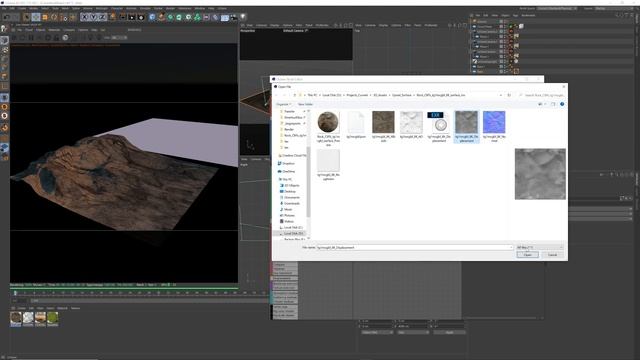Click the timeline playhead at frame zero
640x360 pixels.
16,293
